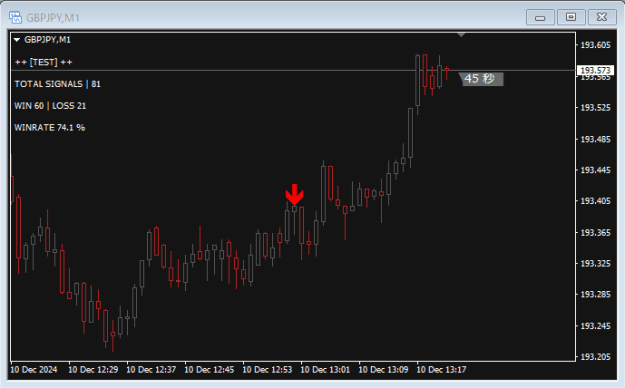Click the 193.485 price axis label

click(x=595, y=139)
